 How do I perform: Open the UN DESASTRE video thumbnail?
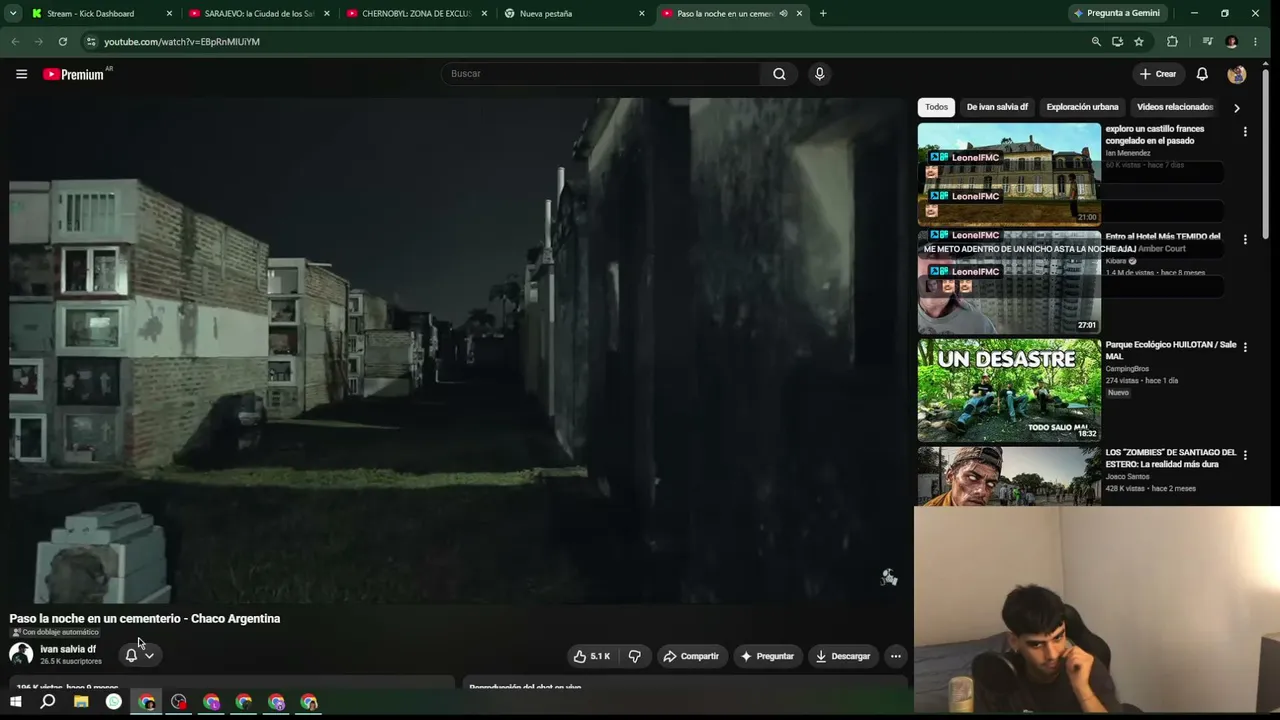[1009, 390]
